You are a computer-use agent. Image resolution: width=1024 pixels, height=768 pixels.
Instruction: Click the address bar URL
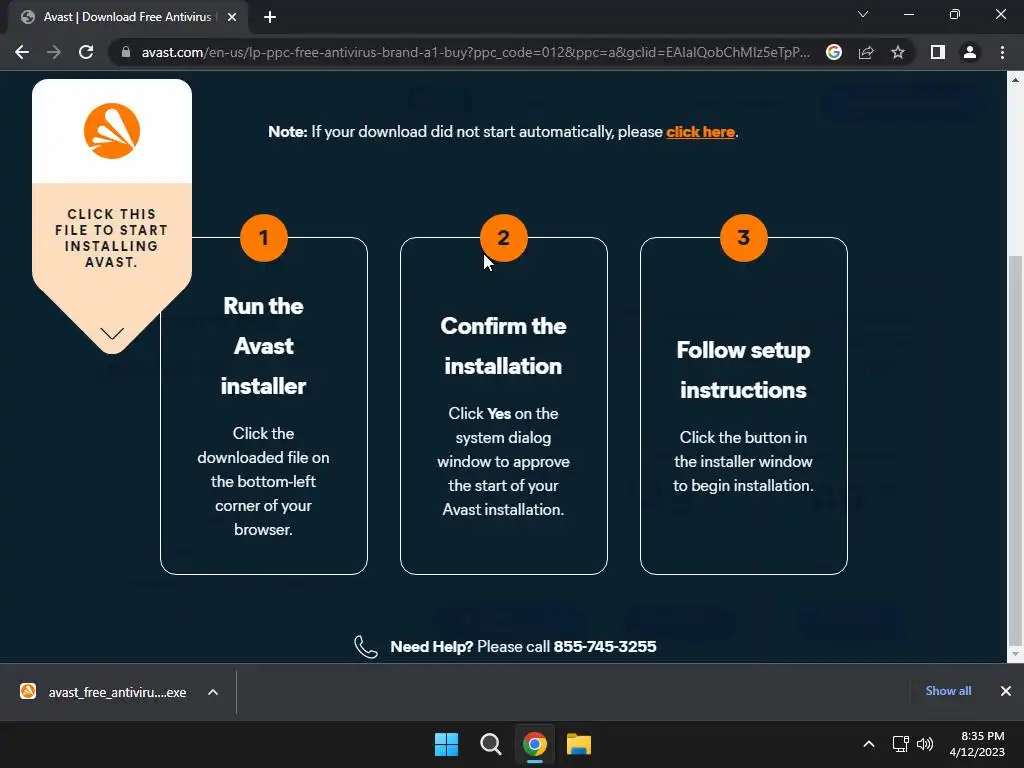tap(475, 52)
